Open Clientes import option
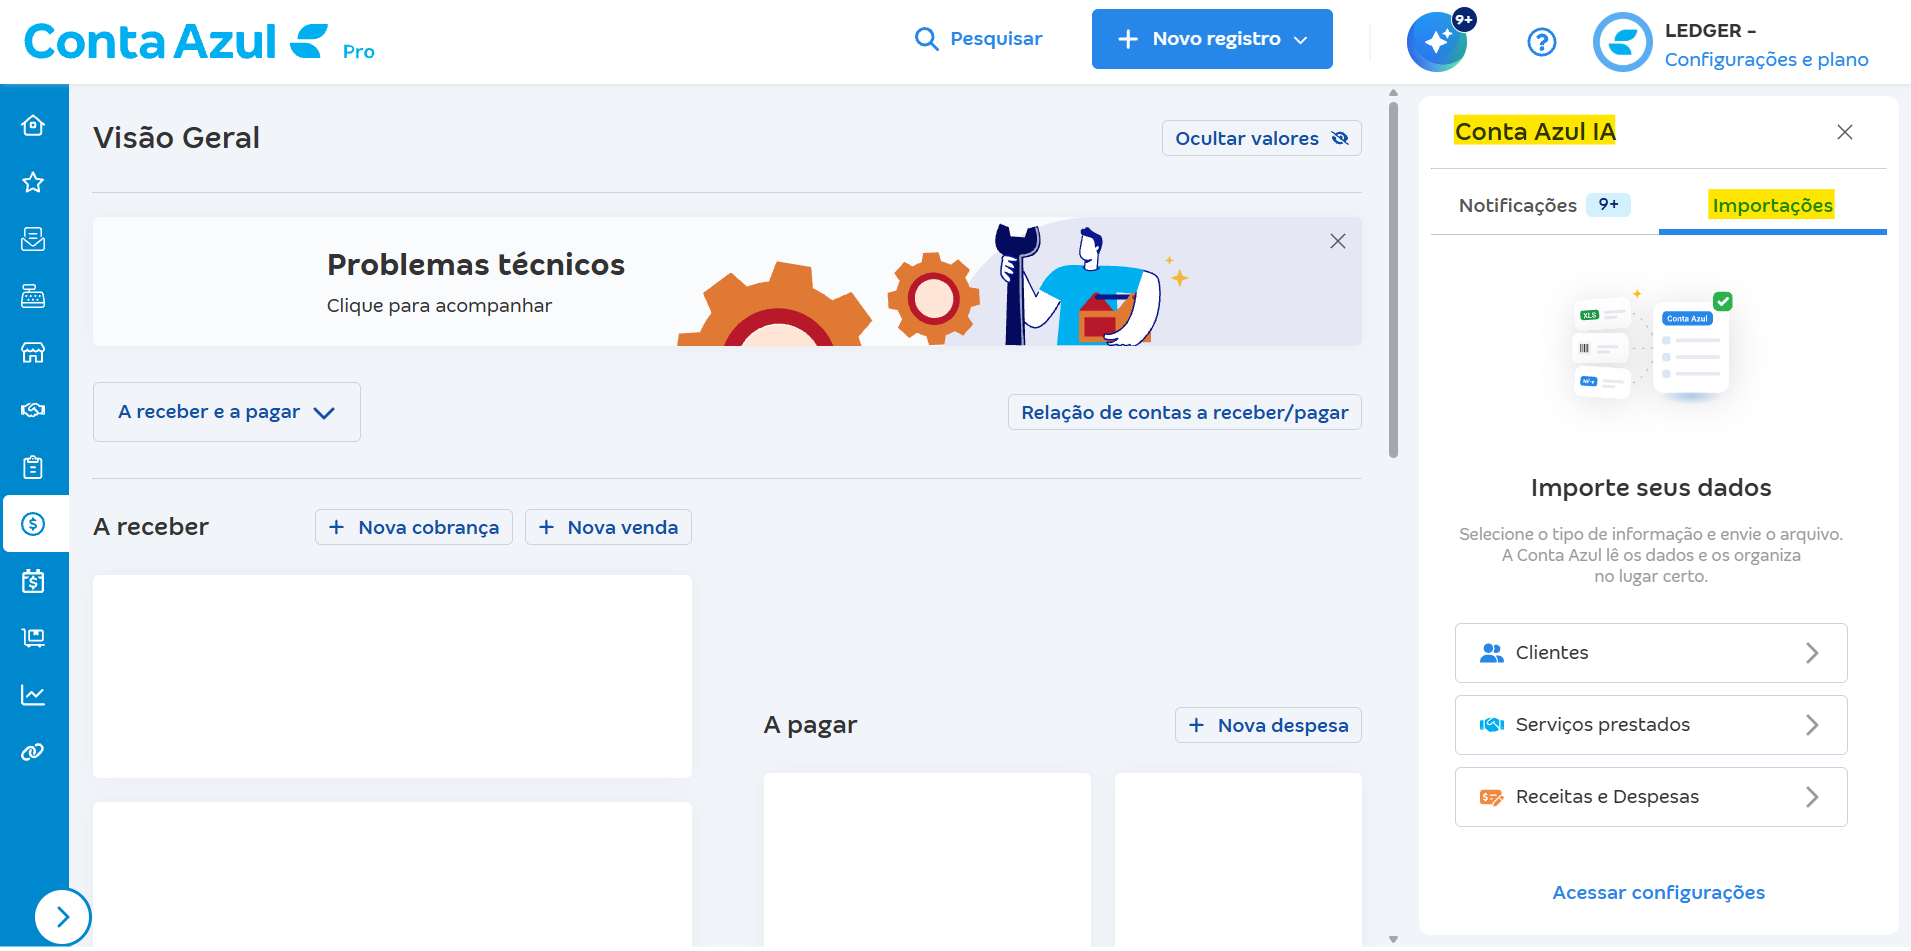1911x951 pixels. pyautogui.click(x=1651, y=653)
